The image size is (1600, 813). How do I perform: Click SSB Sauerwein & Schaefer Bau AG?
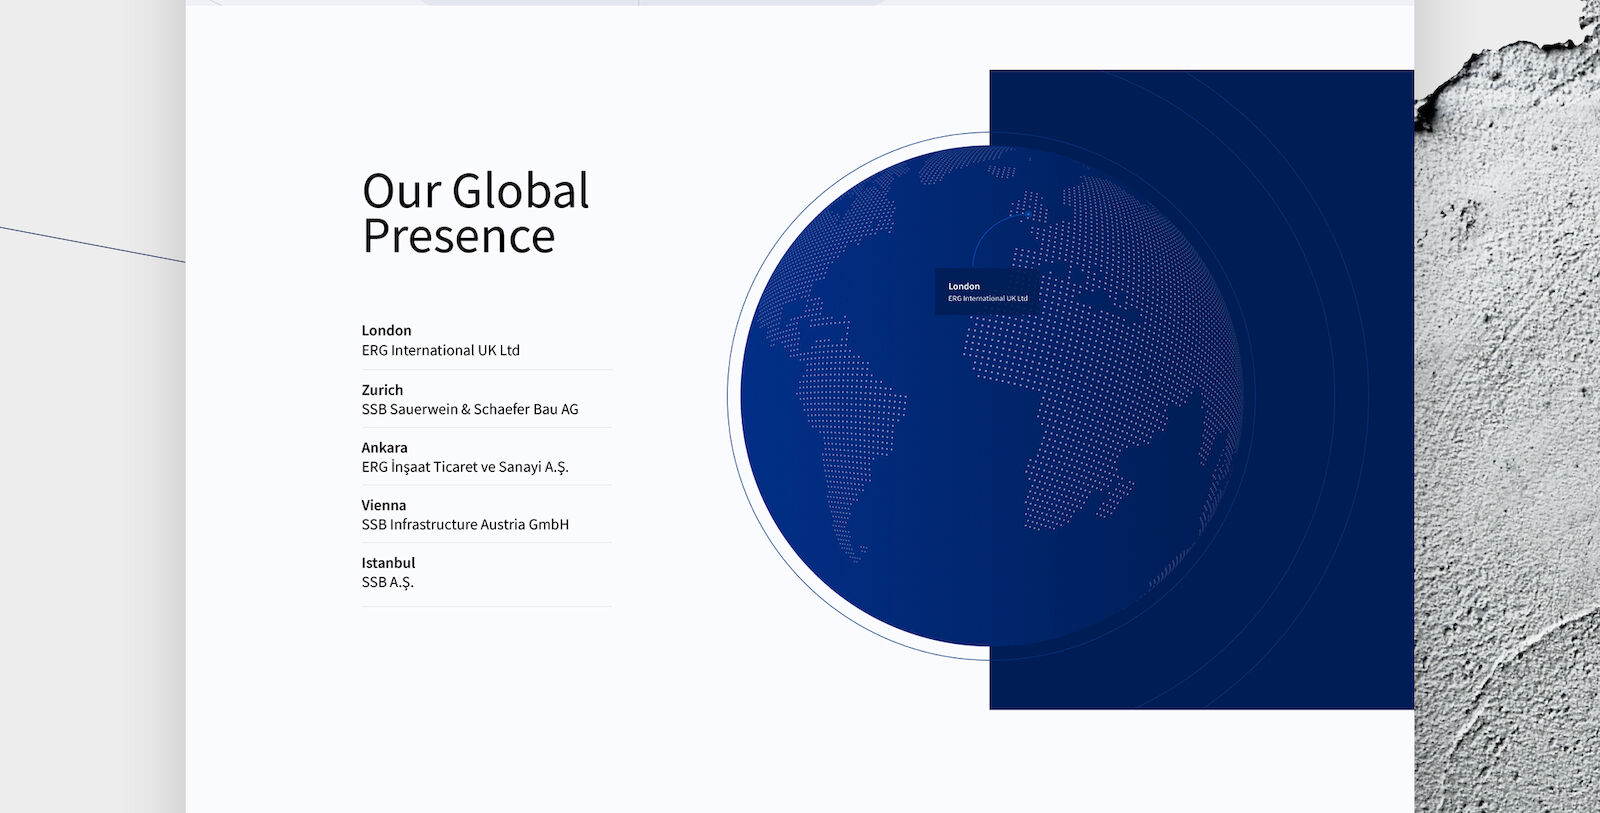469,409
